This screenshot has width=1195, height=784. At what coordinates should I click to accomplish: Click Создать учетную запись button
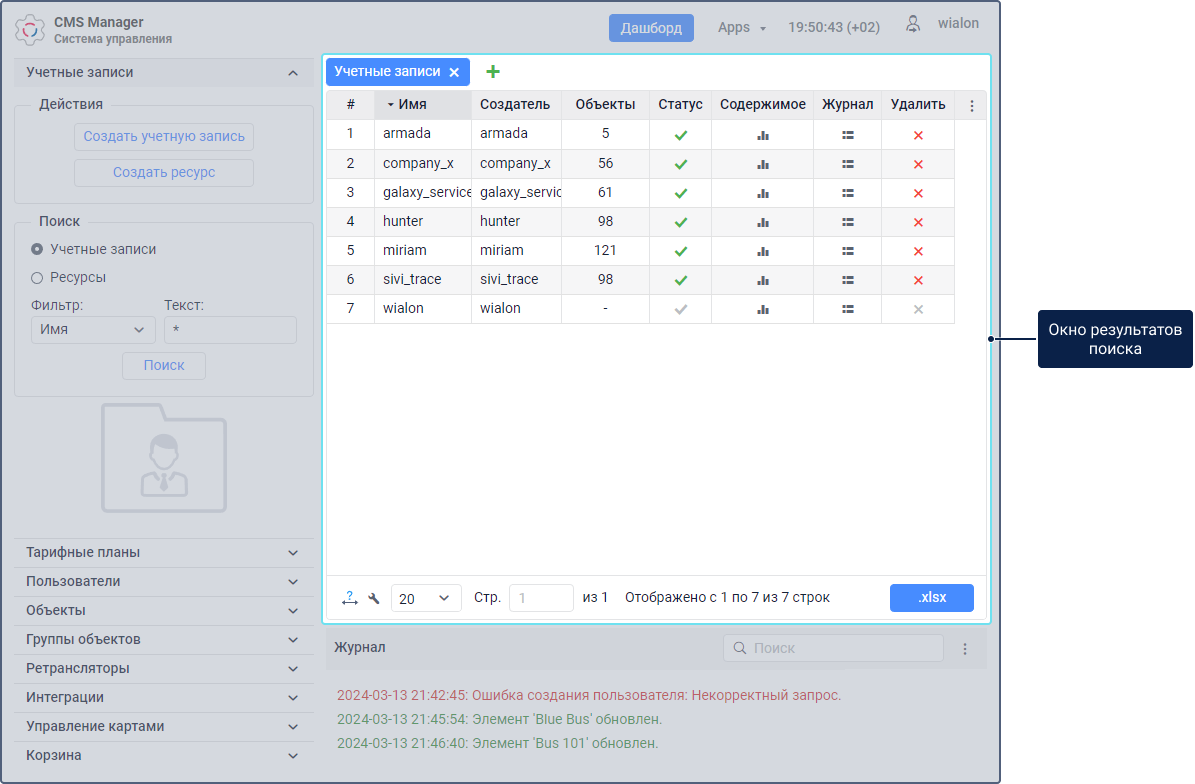pyautogui.click(x=164, y=137)
